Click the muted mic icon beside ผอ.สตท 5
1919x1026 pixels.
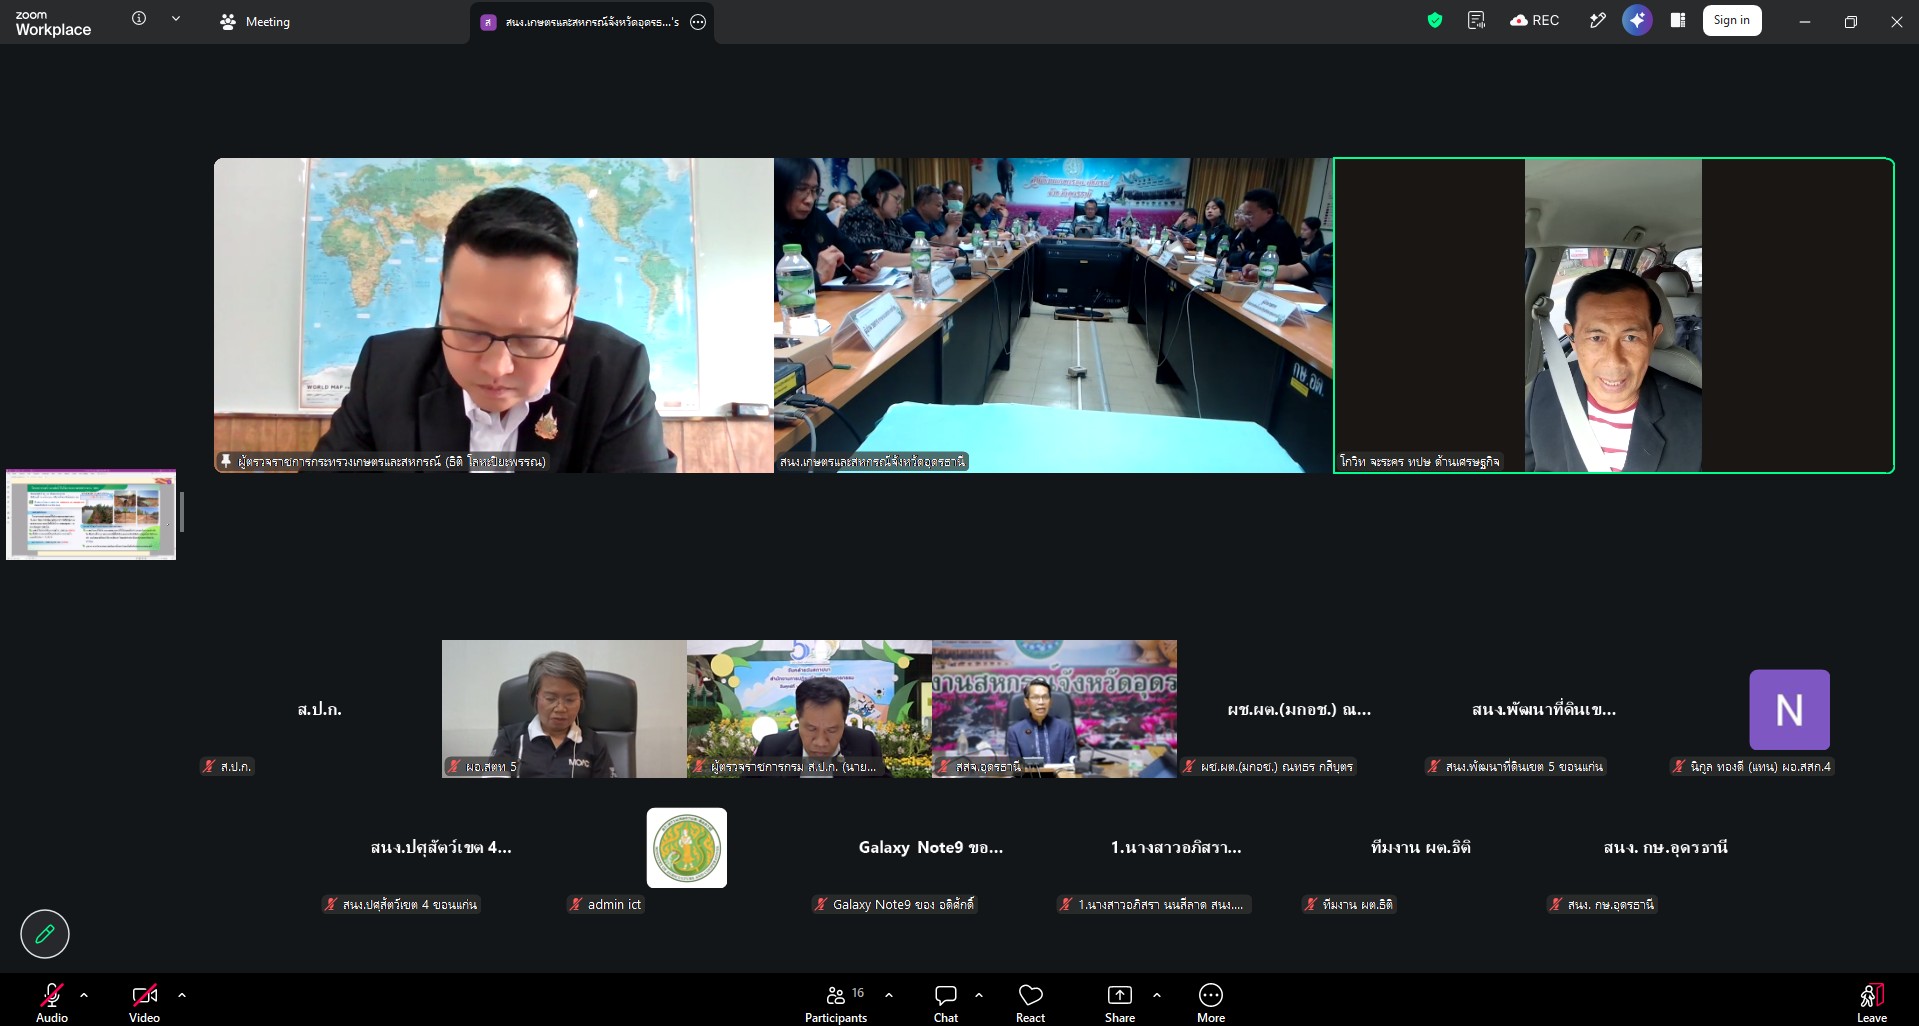(x=454, y=766)
